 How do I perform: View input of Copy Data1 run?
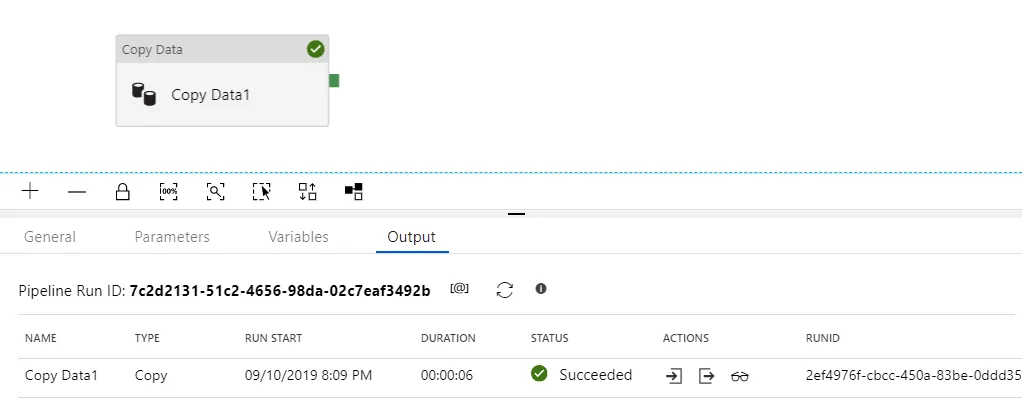click(x=674, y=376)
